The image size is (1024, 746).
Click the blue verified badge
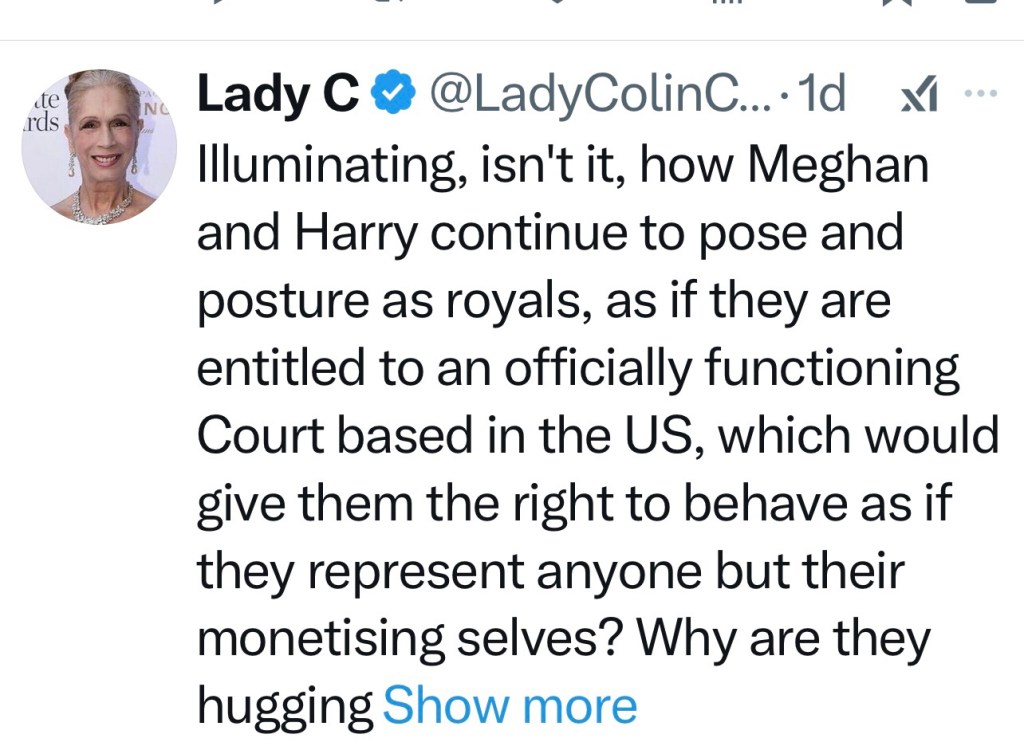pyautogui.click(x=392, y=95)
